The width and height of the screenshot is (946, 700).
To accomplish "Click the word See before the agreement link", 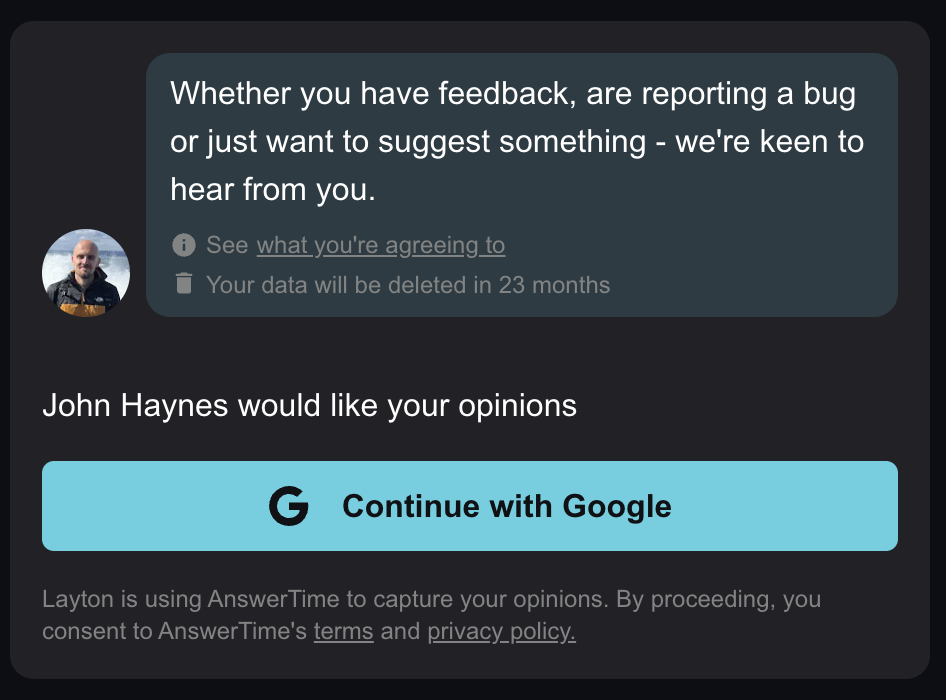I will 227,245.
